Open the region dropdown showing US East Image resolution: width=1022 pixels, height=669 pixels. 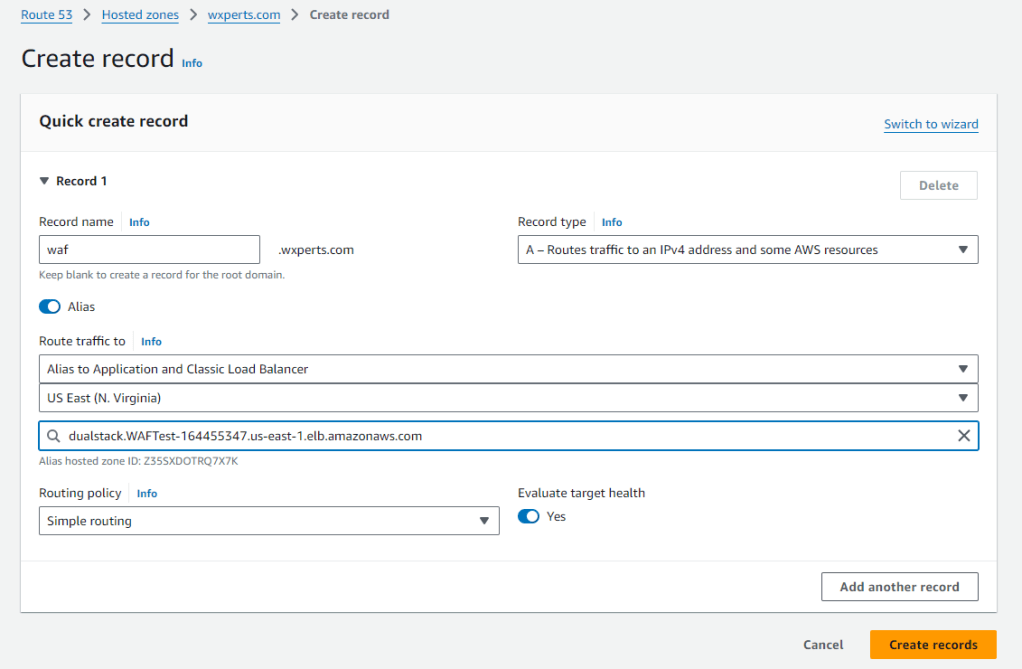click(x=508, y=398)
